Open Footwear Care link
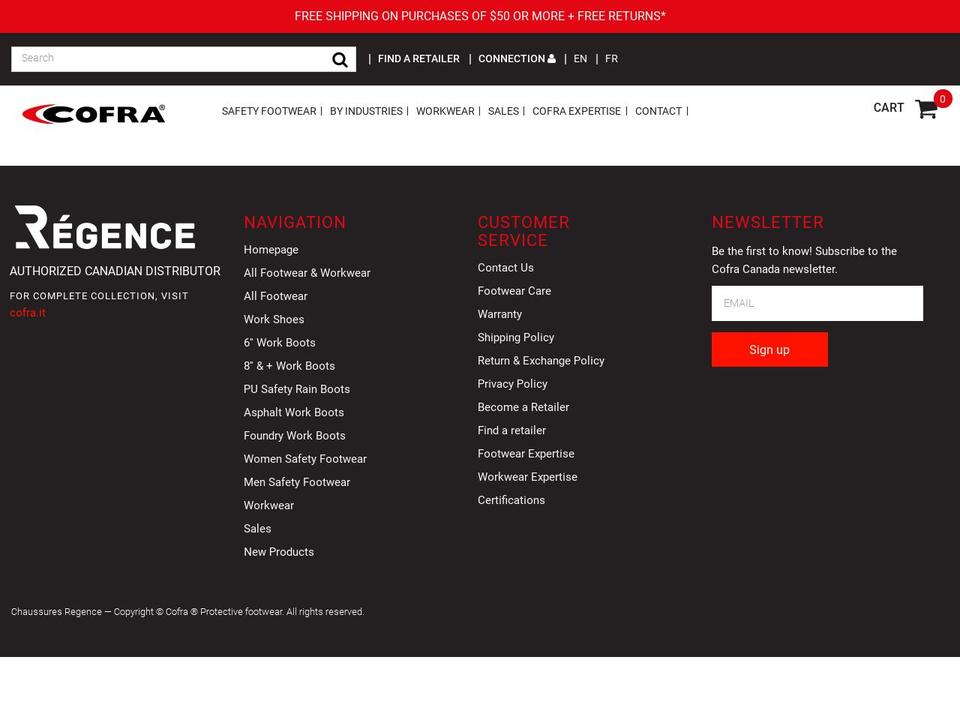 pyautogui.click(x=514, y=291)
